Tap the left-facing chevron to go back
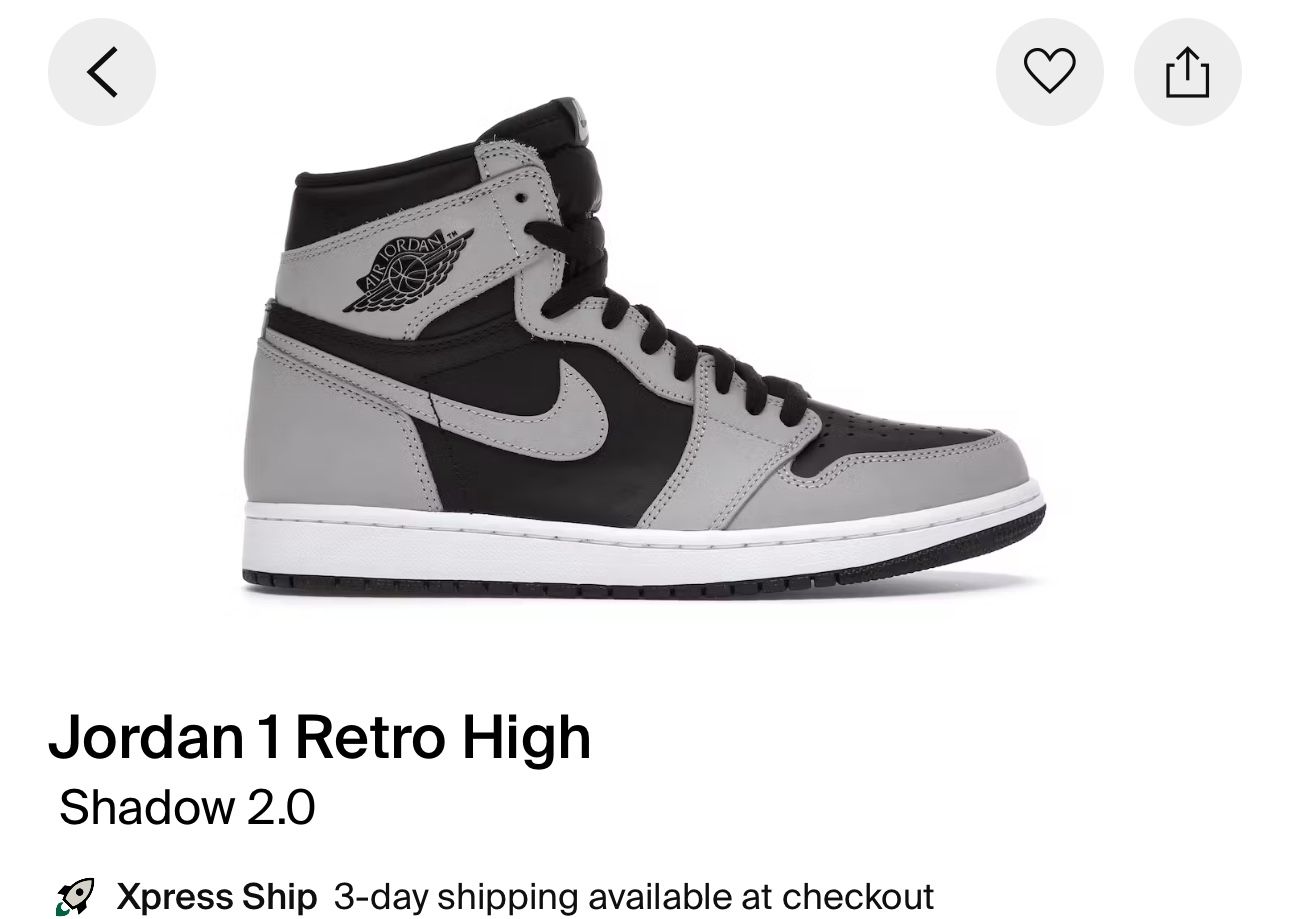Image resolution: width=1290 pixels, height=919 pixels. coord(102,72)
